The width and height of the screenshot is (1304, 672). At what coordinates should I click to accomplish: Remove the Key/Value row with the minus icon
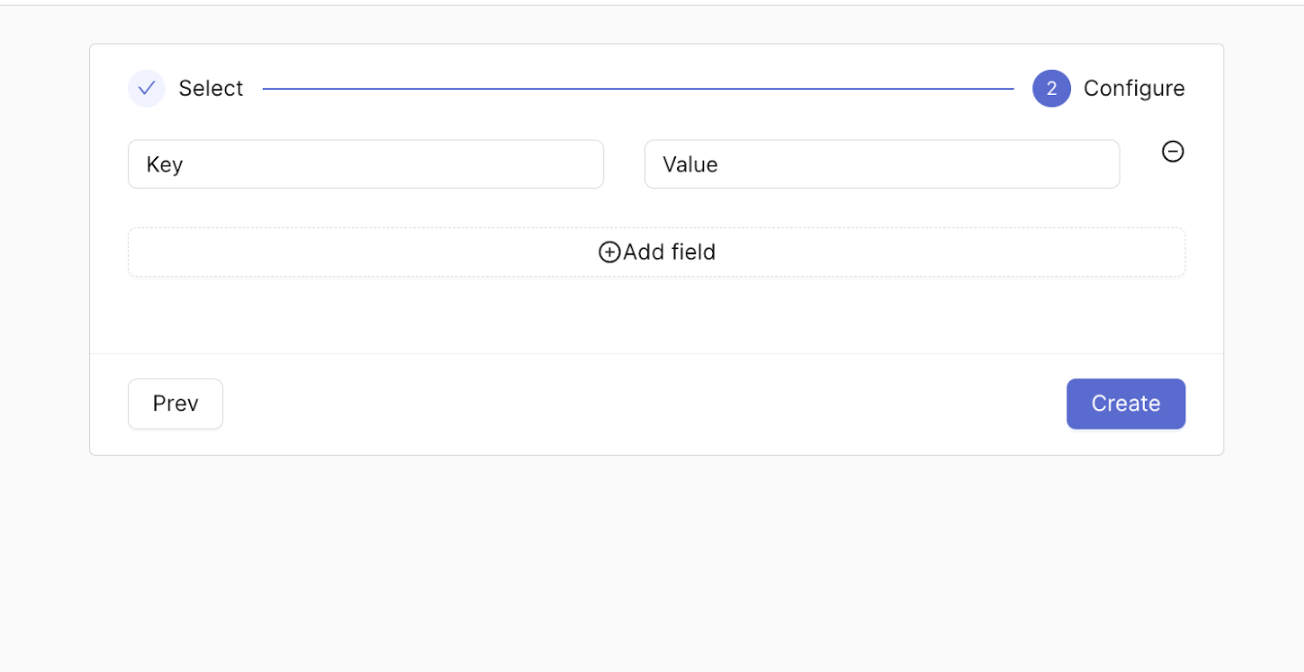point(1173,152)
